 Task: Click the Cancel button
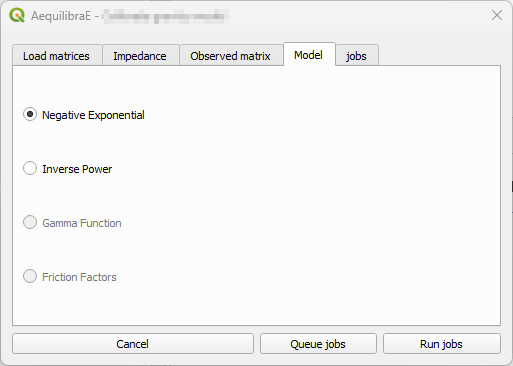click(x=133, y=344)
